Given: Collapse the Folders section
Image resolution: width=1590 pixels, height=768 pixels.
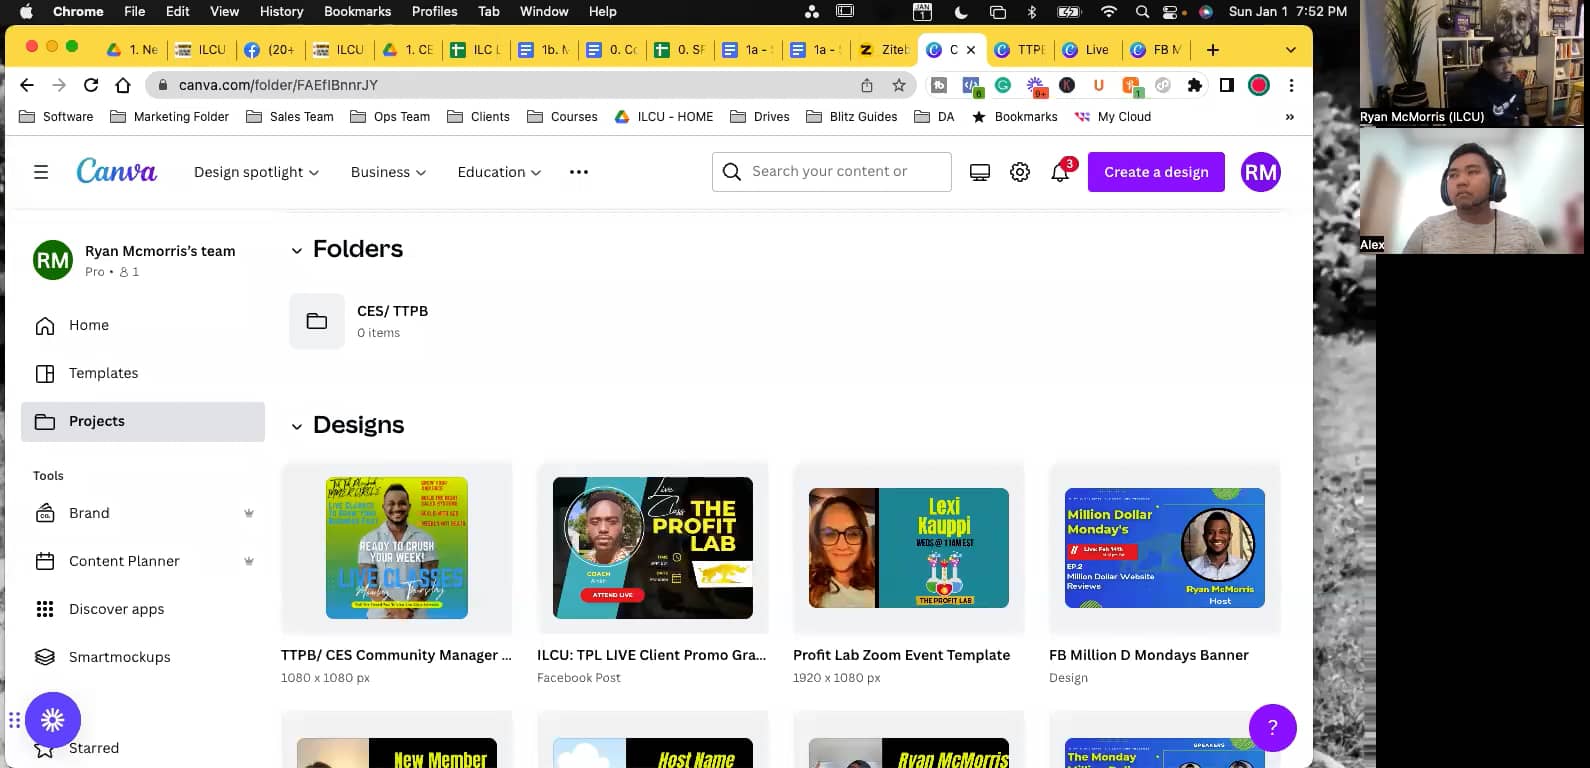Looking at the screenshot, I should point(296,250).
